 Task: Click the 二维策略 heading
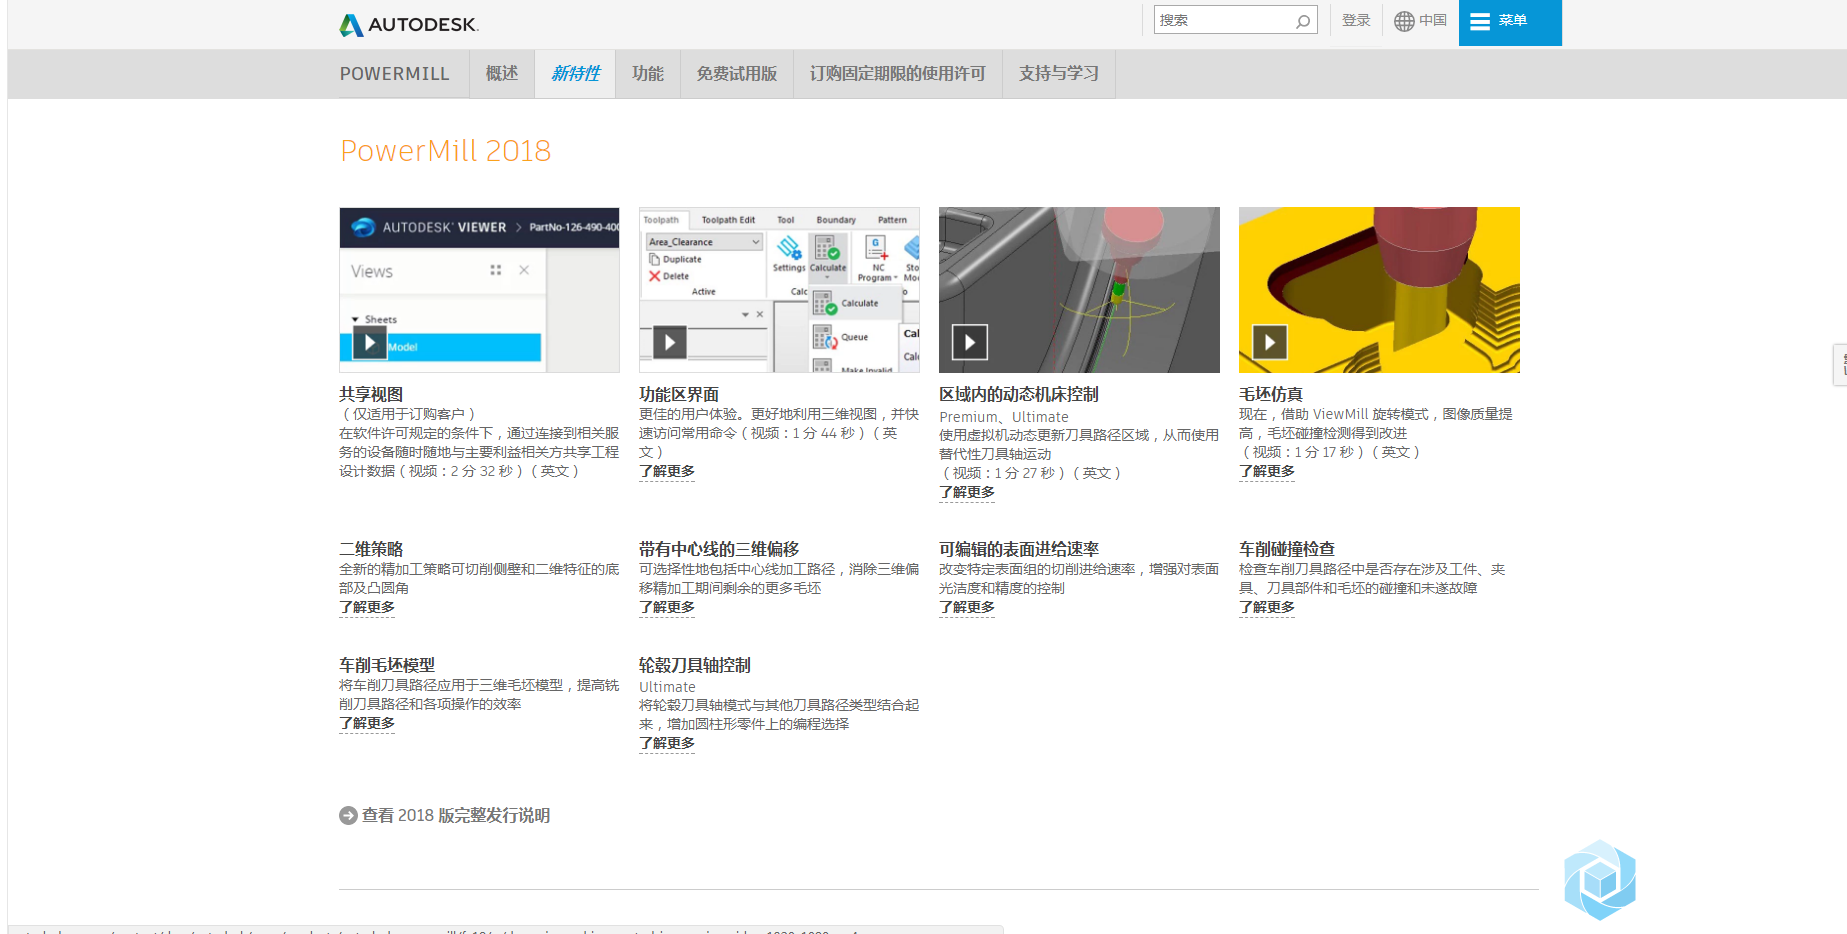[371, 549]
